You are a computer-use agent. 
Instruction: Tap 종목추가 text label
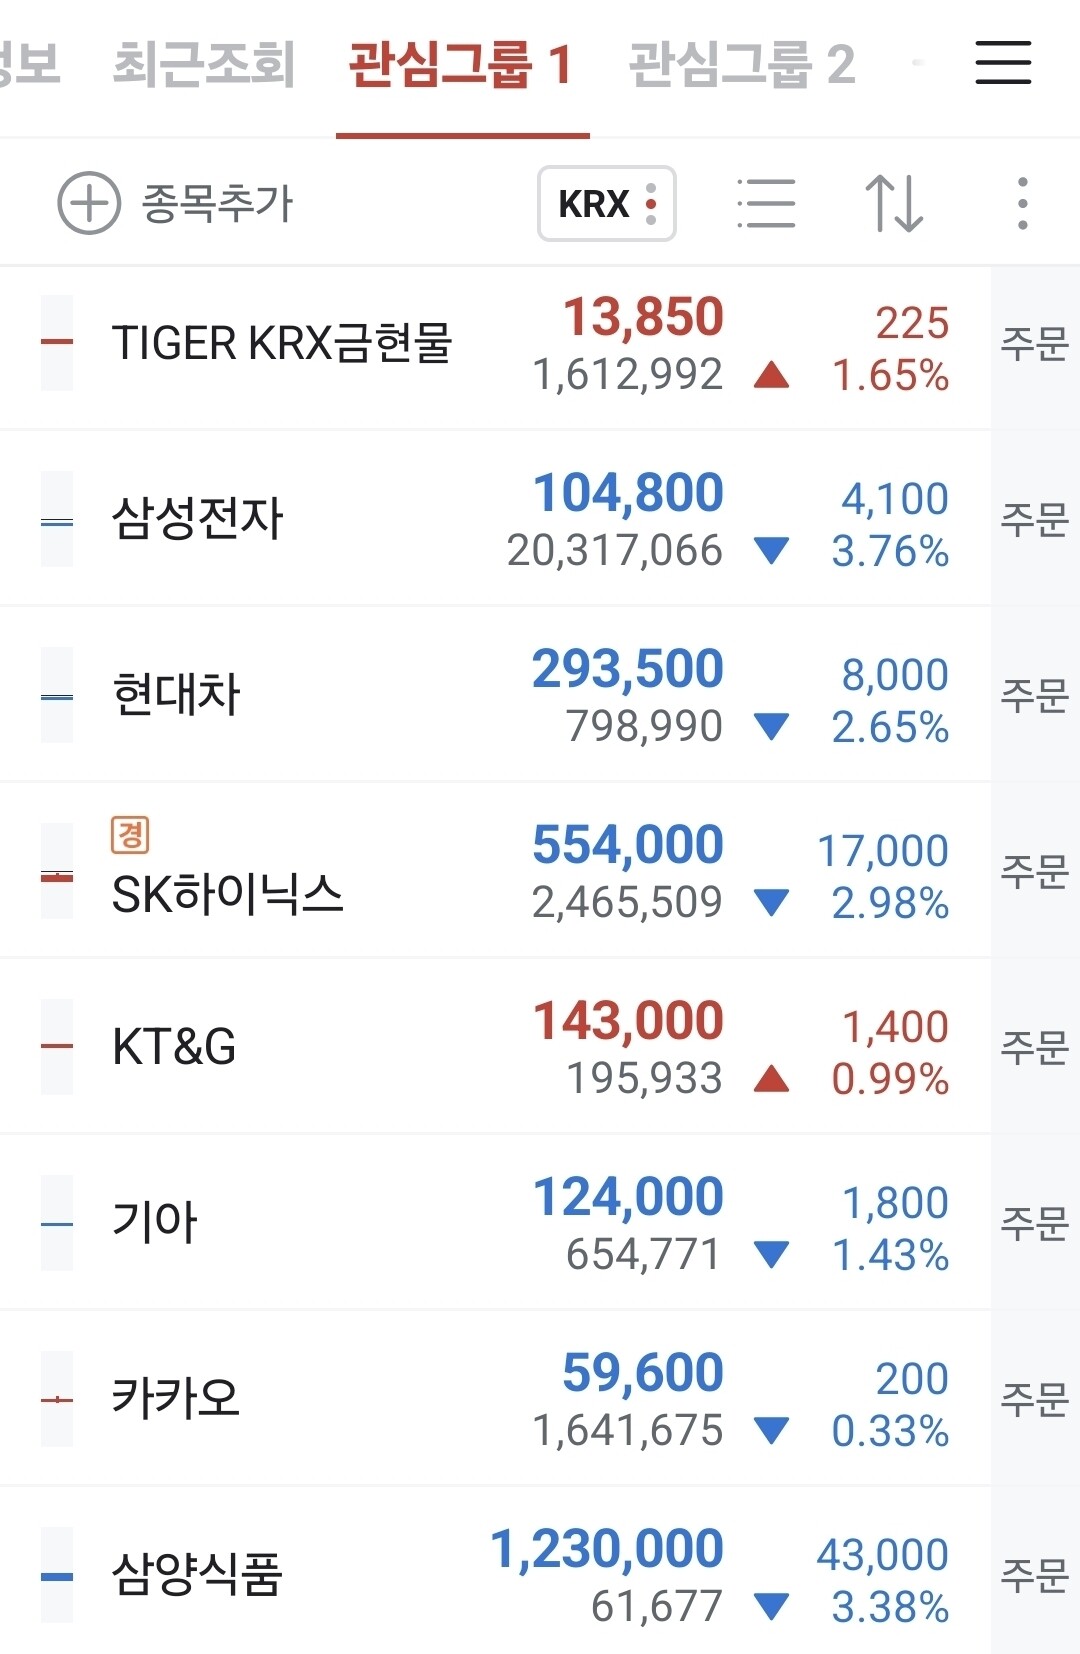[217, 203]
